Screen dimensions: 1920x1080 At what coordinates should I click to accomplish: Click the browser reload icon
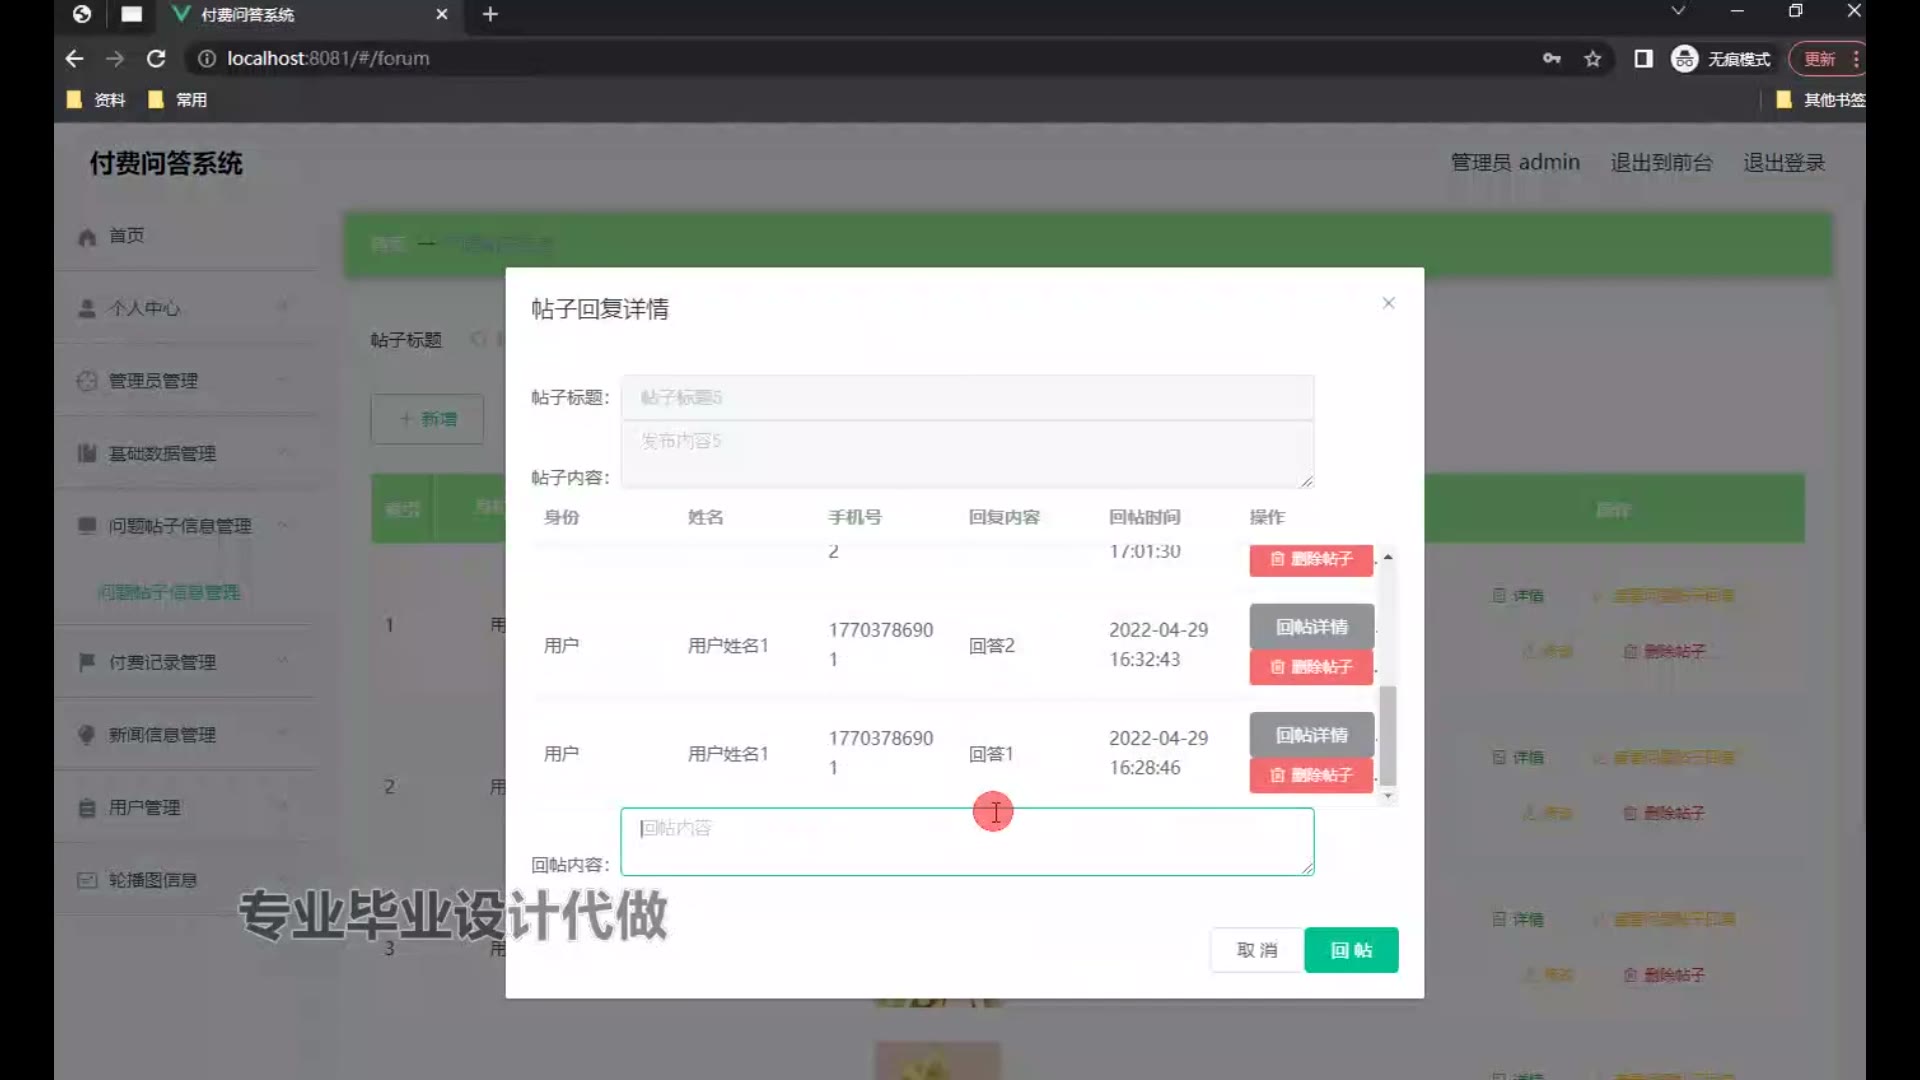[156, 59]
